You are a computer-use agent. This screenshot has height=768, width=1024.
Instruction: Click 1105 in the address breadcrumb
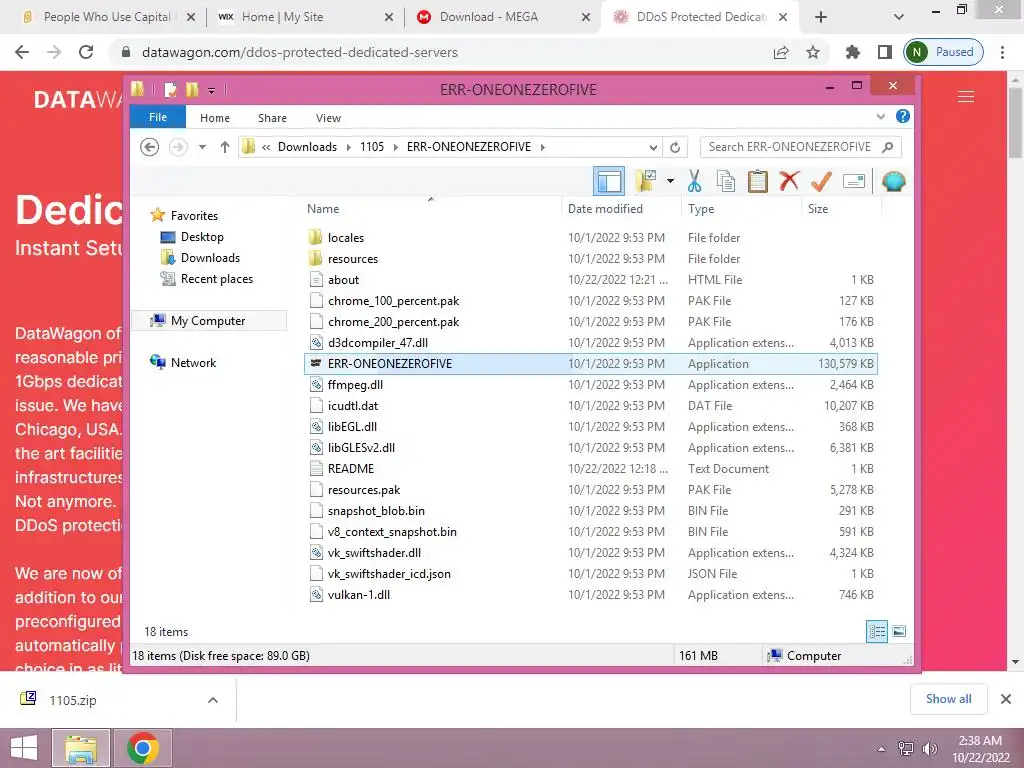tap(372, 147)
